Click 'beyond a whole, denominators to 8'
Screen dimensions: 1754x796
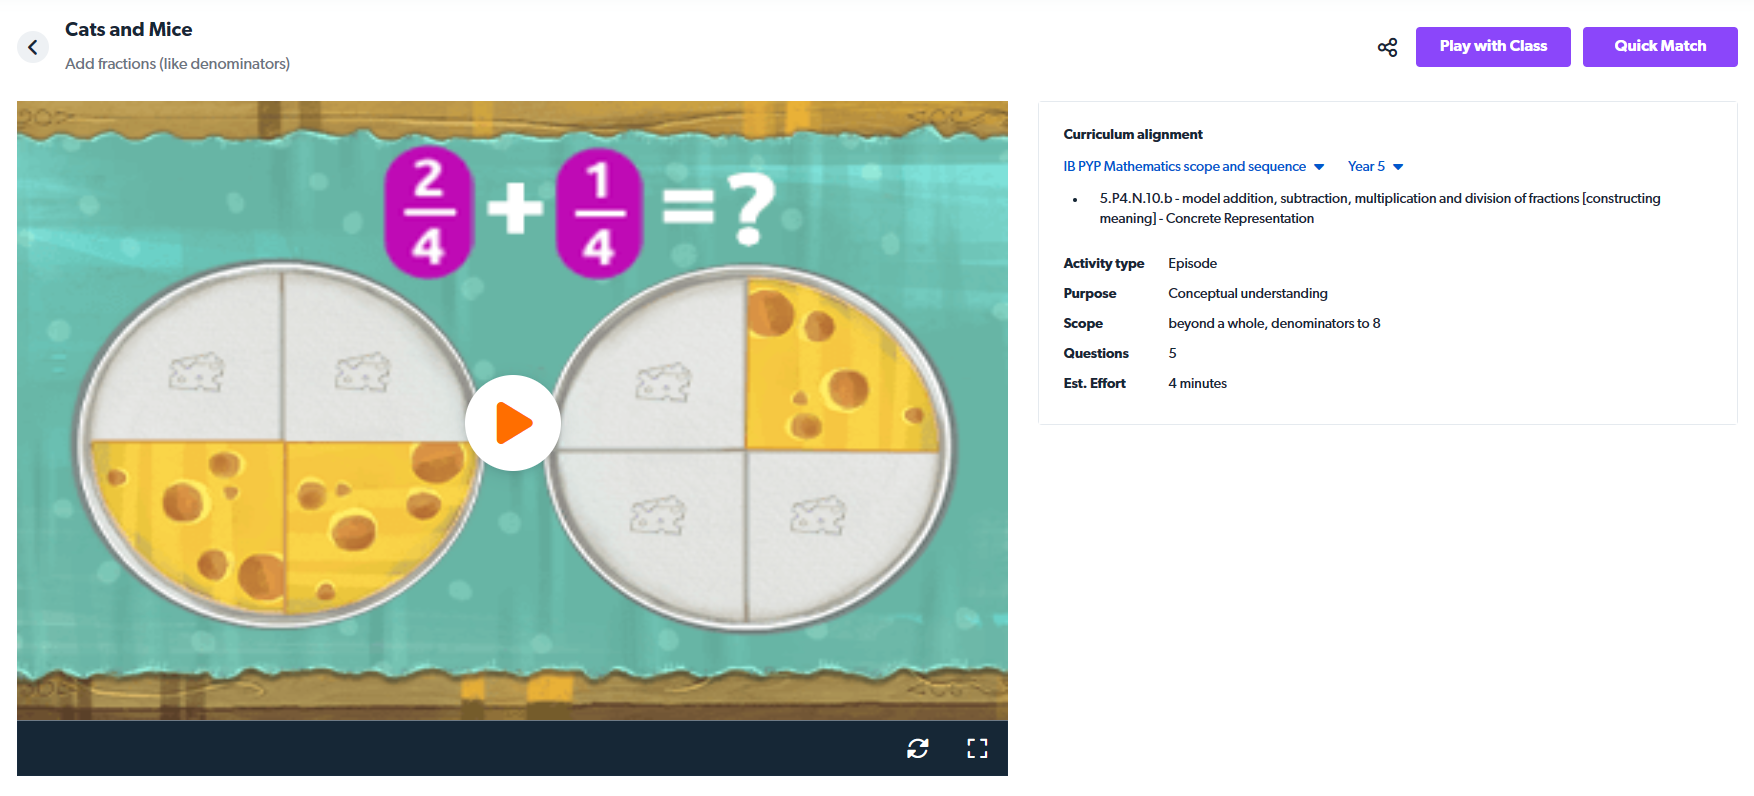point(1274,323)
